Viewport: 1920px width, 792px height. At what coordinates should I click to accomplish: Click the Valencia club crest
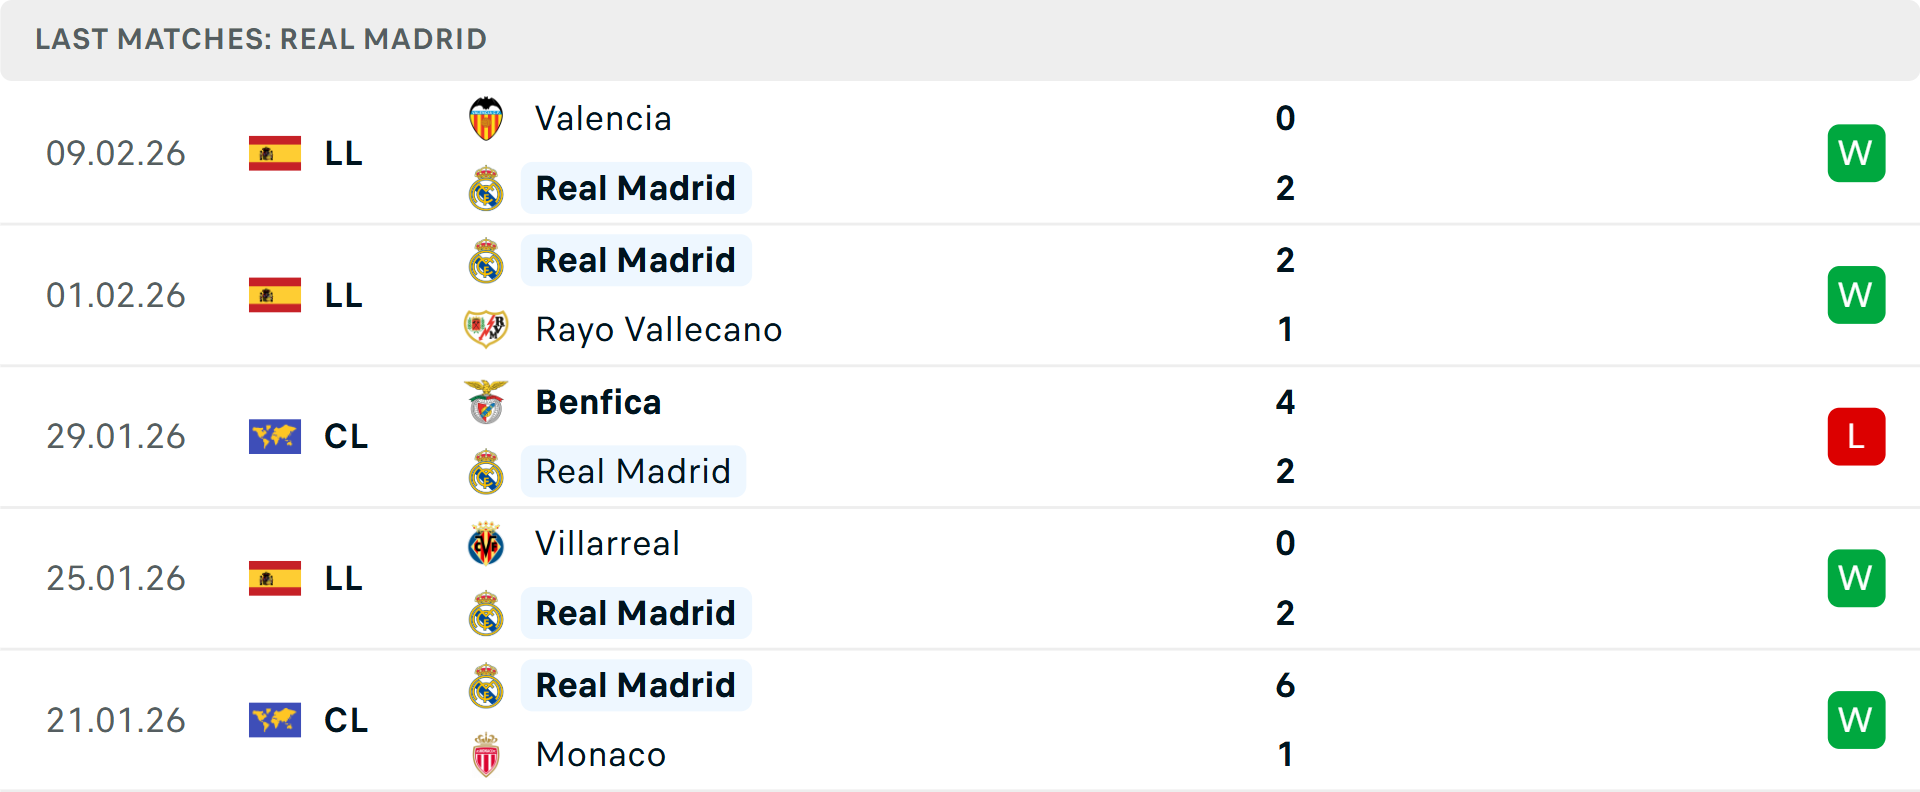point(487,117)
